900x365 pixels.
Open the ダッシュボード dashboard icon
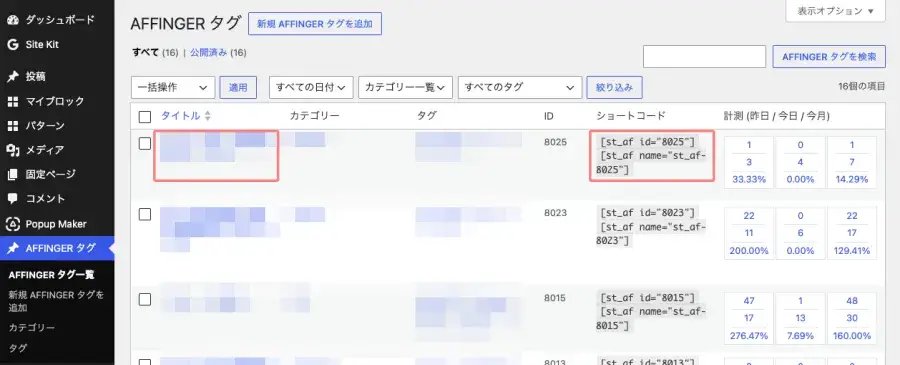click(13, 20)
